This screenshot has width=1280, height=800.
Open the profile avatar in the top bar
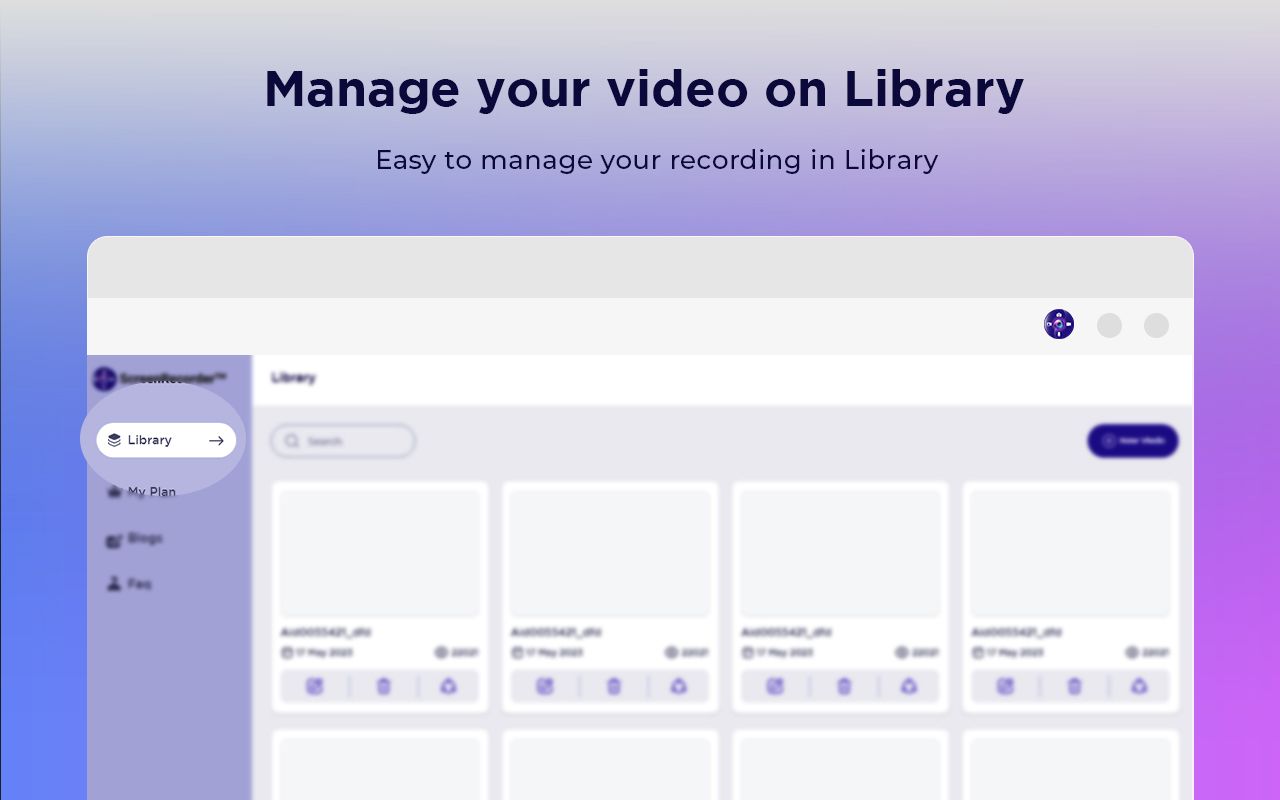[1058, 324]
